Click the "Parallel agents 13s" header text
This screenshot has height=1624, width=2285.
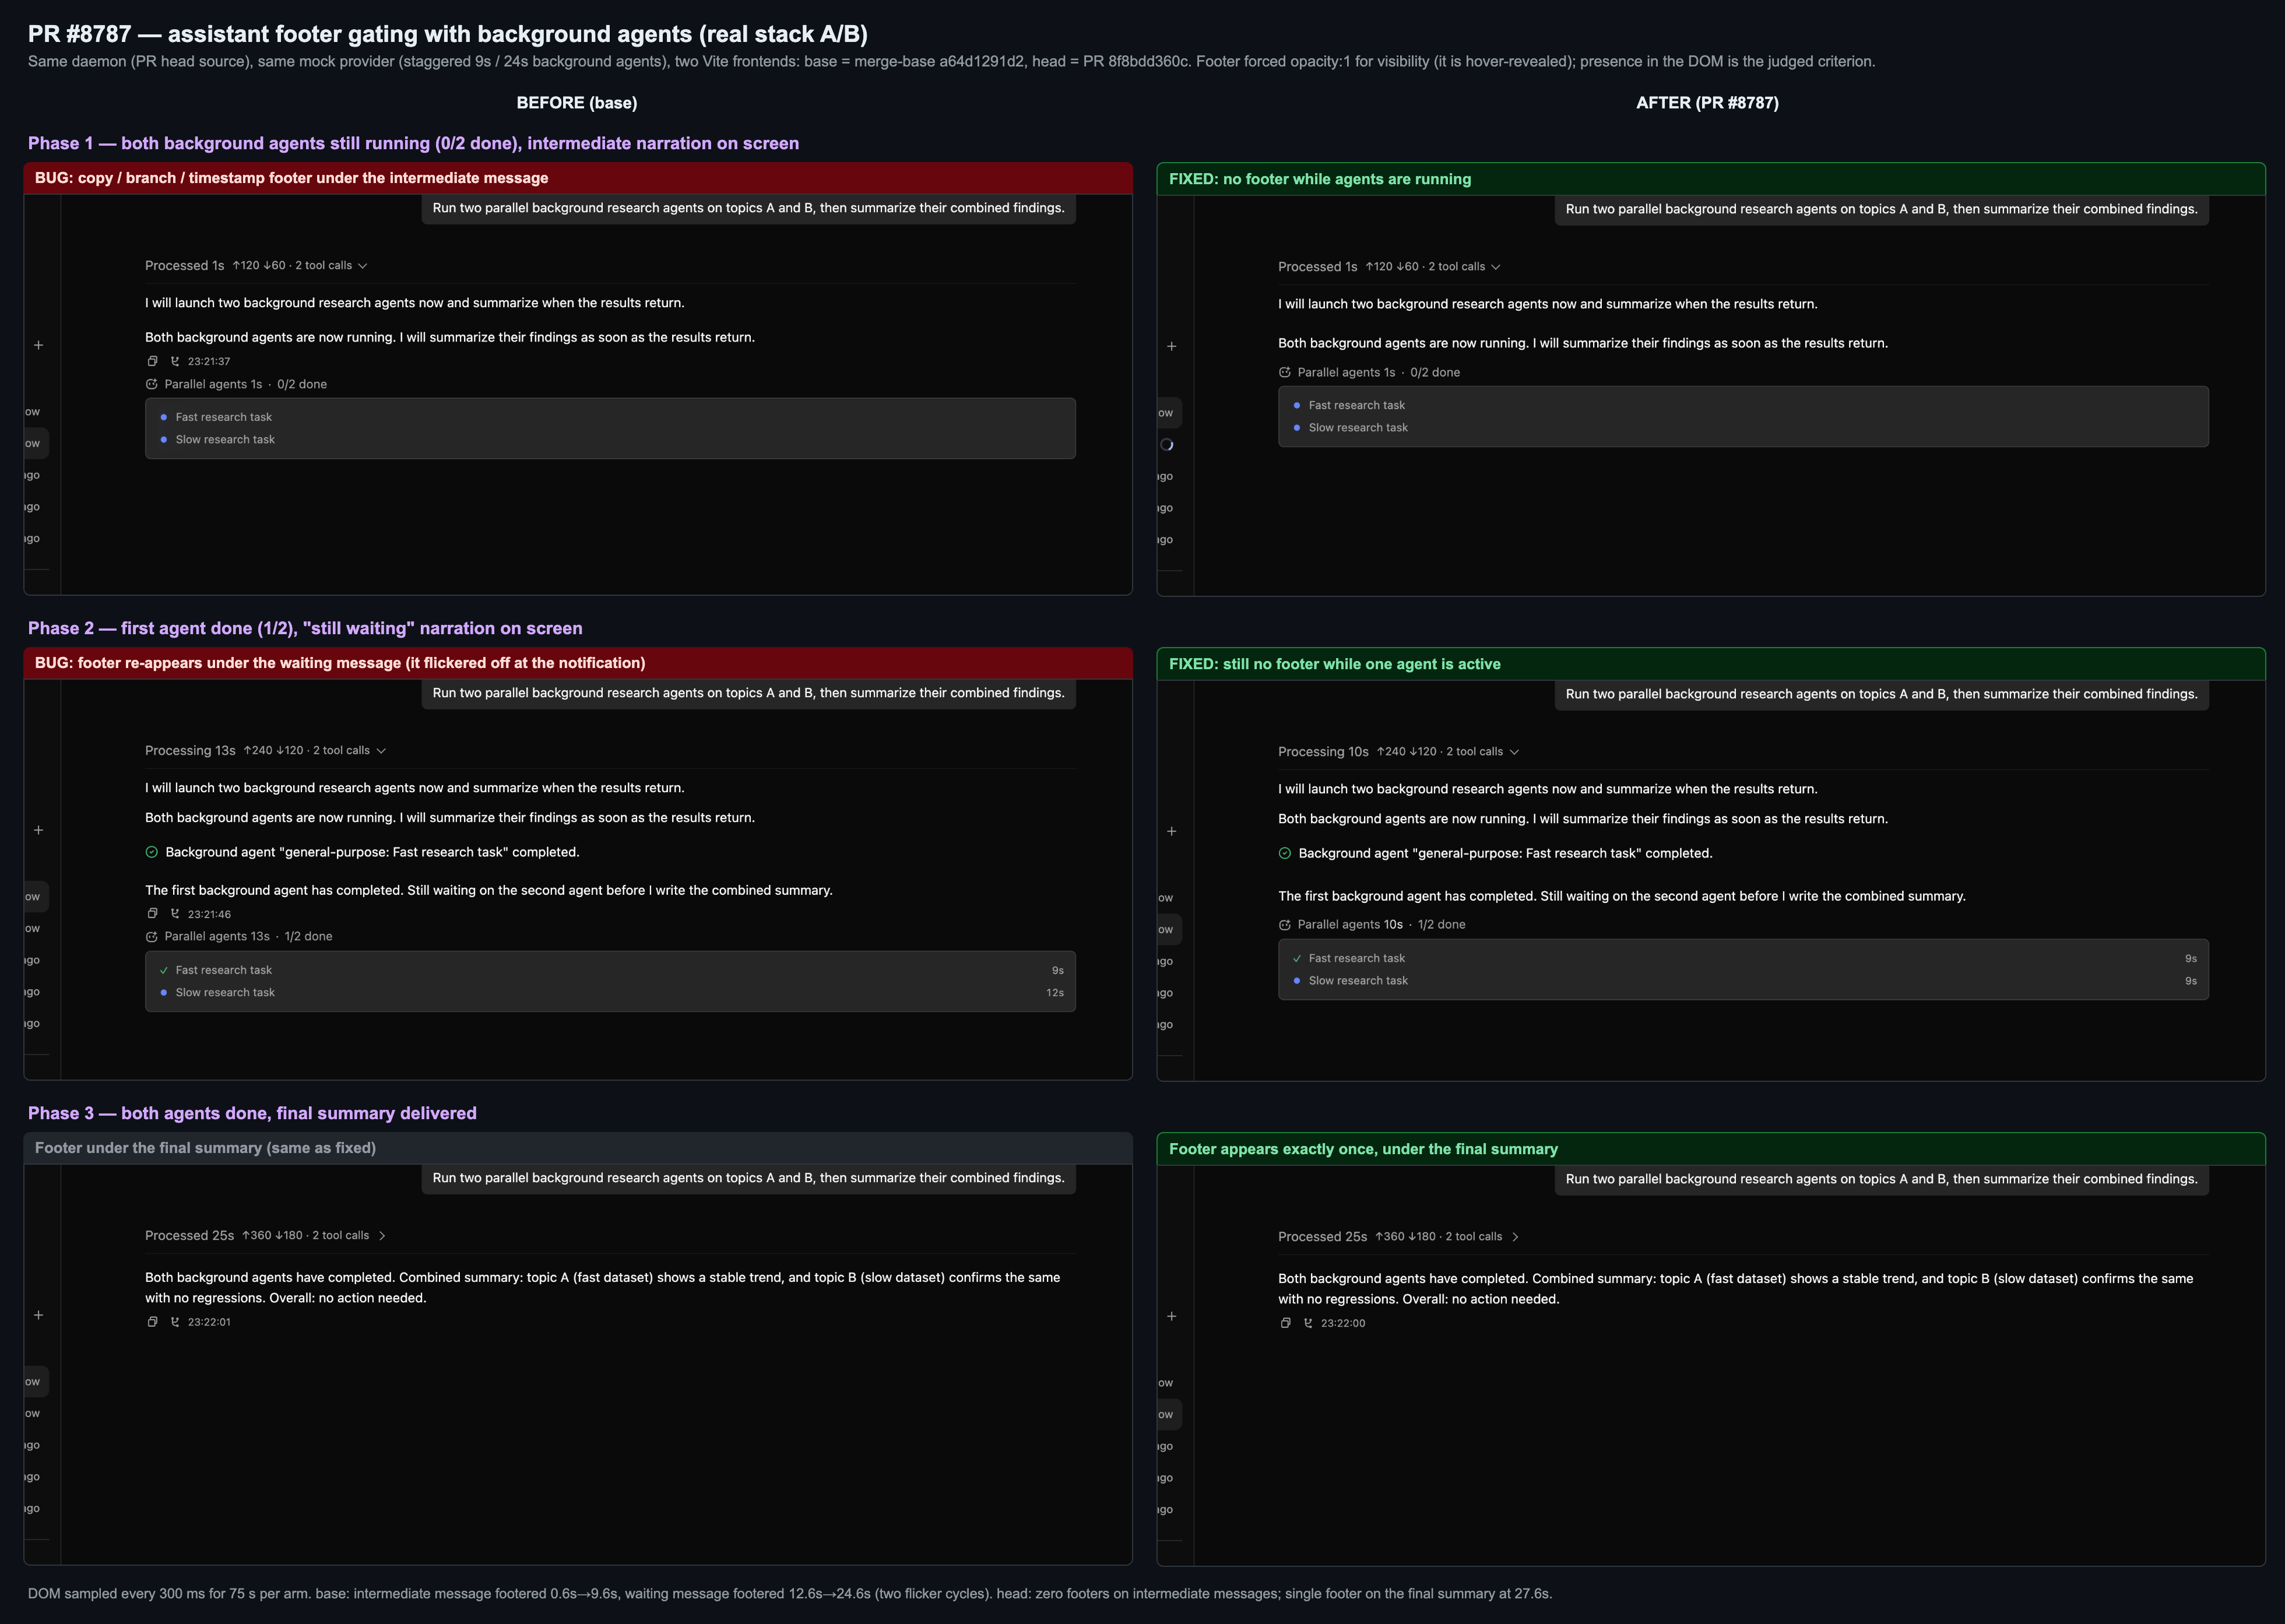tap(217, 936)
